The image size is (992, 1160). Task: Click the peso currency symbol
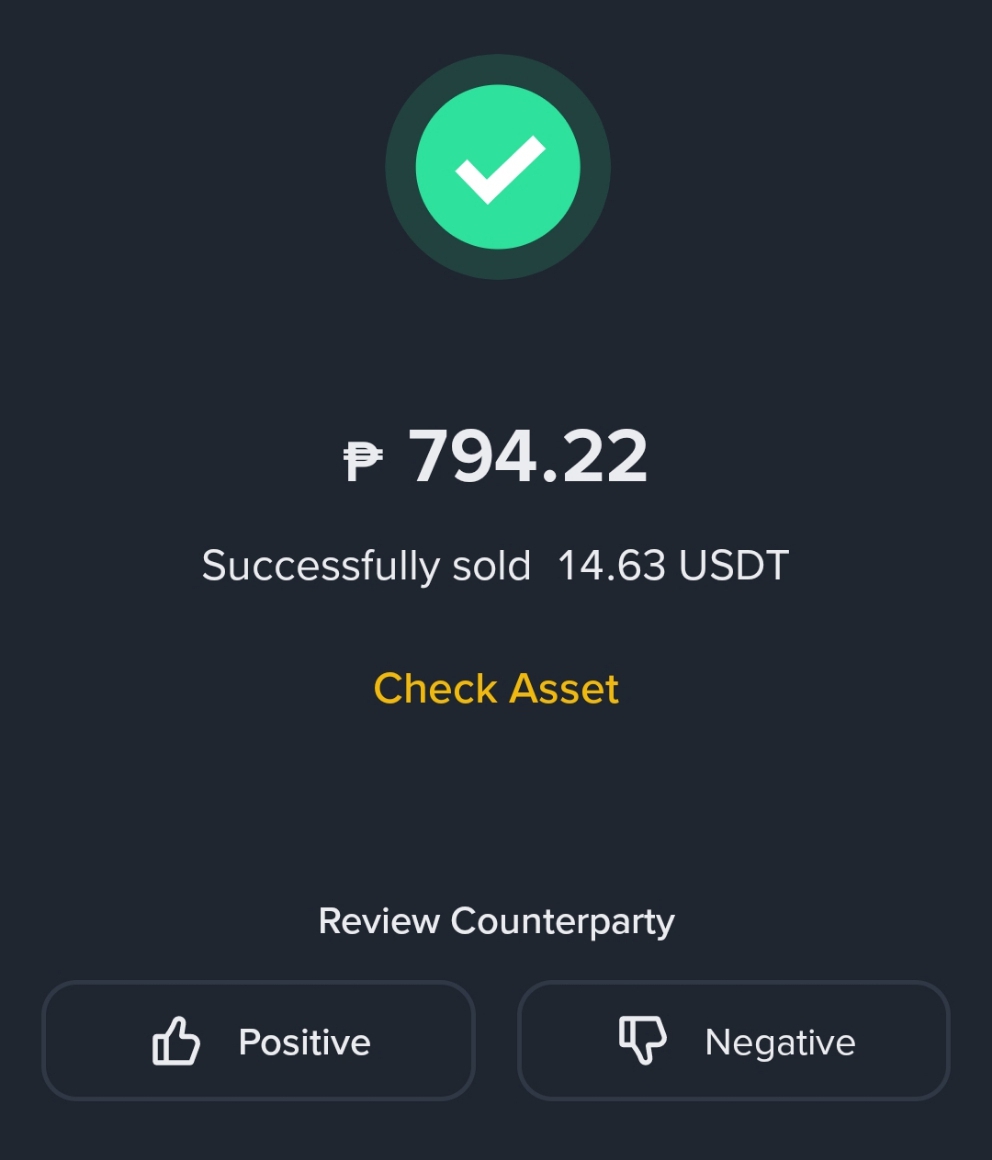(363, 461)
